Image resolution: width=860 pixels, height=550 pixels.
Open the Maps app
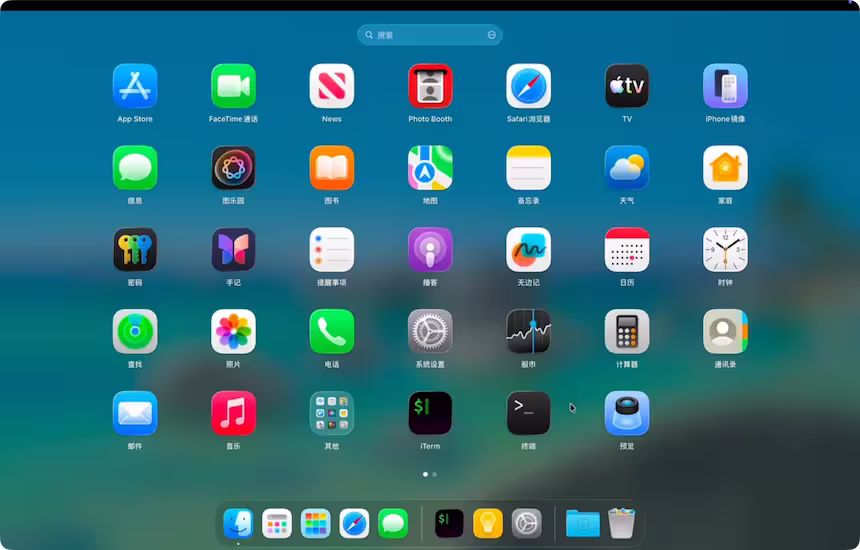click(x=430, y=168)
